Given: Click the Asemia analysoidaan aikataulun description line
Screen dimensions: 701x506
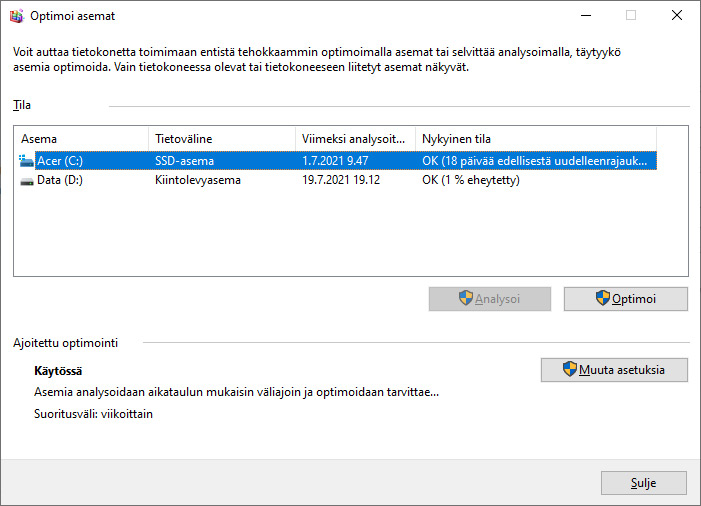Looking at the screenshot, I should tap(236, 392).
